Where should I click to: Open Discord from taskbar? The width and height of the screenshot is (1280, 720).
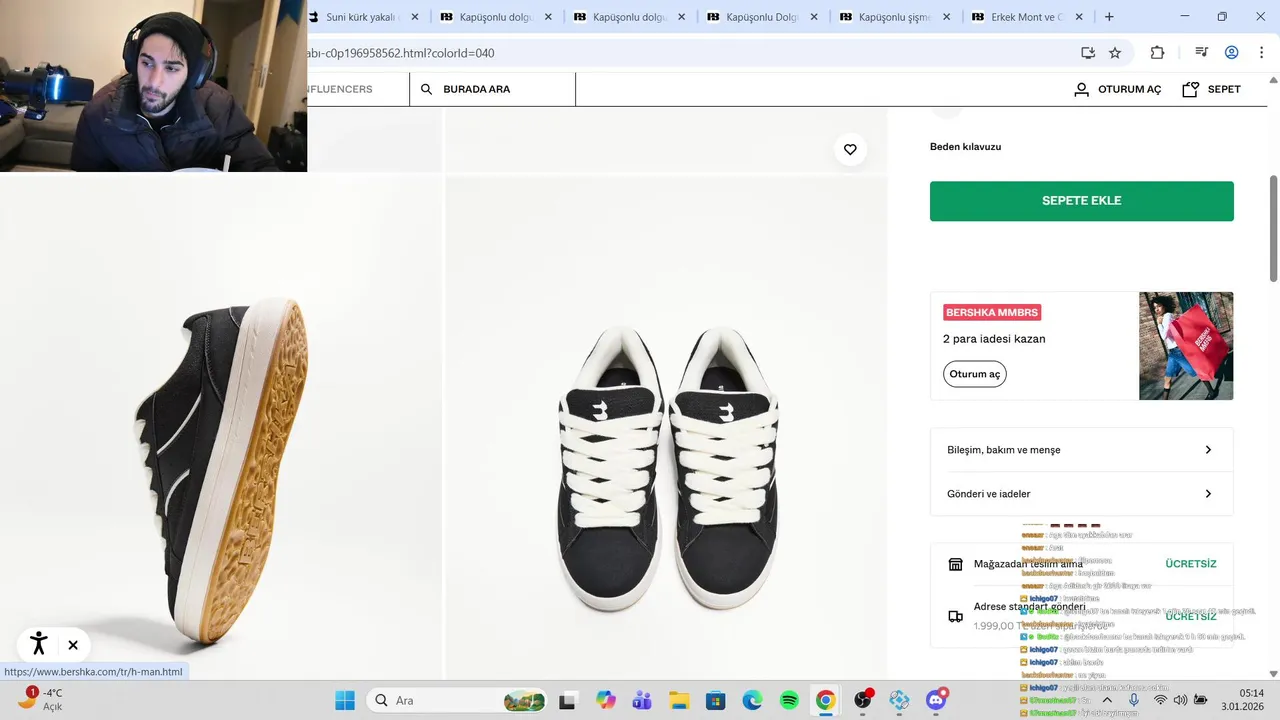[936, 700]
